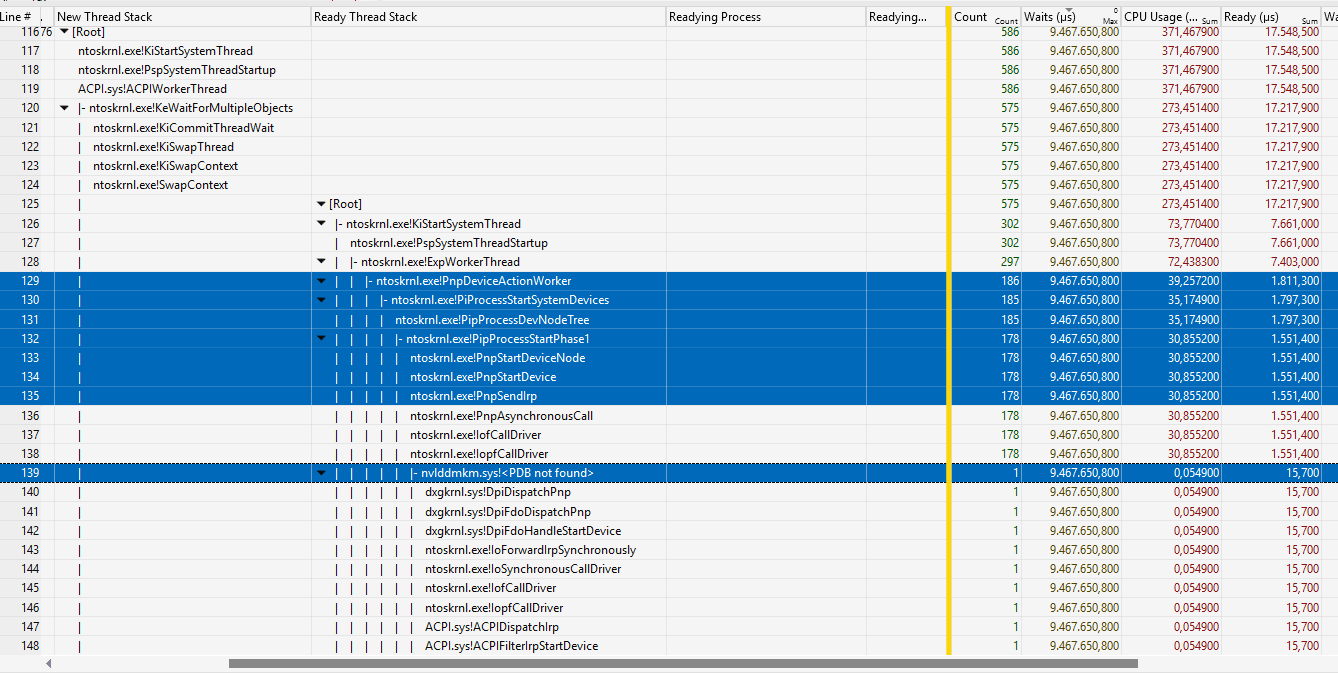1338x673 pixels.
Task: Collapse the PipProcessStartPhase1 node
Action: coord(321,339)
